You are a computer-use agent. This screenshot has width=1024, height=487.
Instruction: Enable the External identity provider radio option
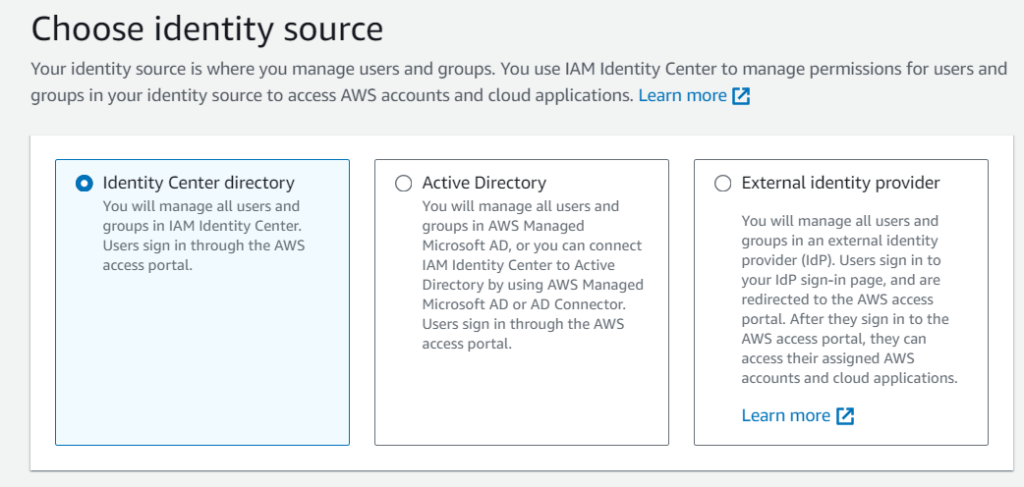[722, 183]
